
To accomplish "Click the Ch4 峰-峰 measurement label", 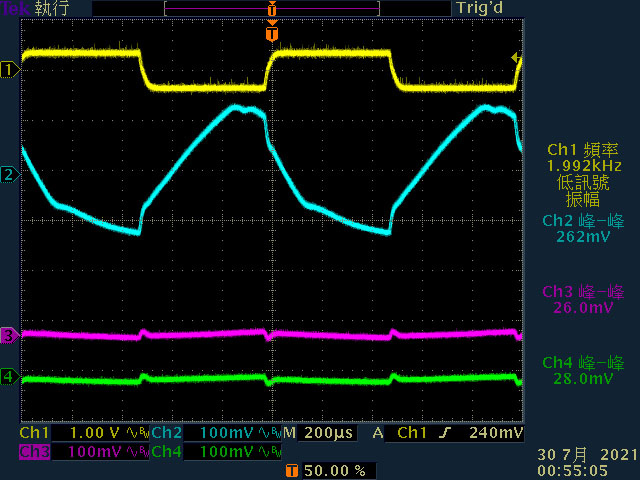I will click(x=583, y=362).
